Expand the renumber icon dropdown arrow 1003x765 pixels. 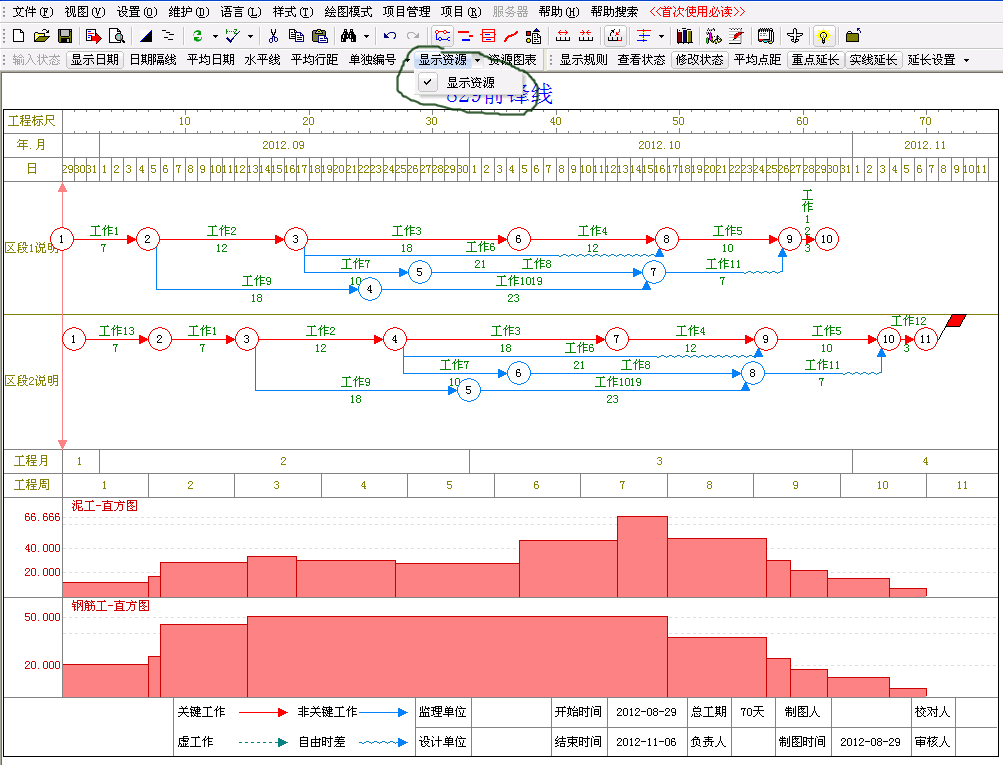click(x=250, y=36)
